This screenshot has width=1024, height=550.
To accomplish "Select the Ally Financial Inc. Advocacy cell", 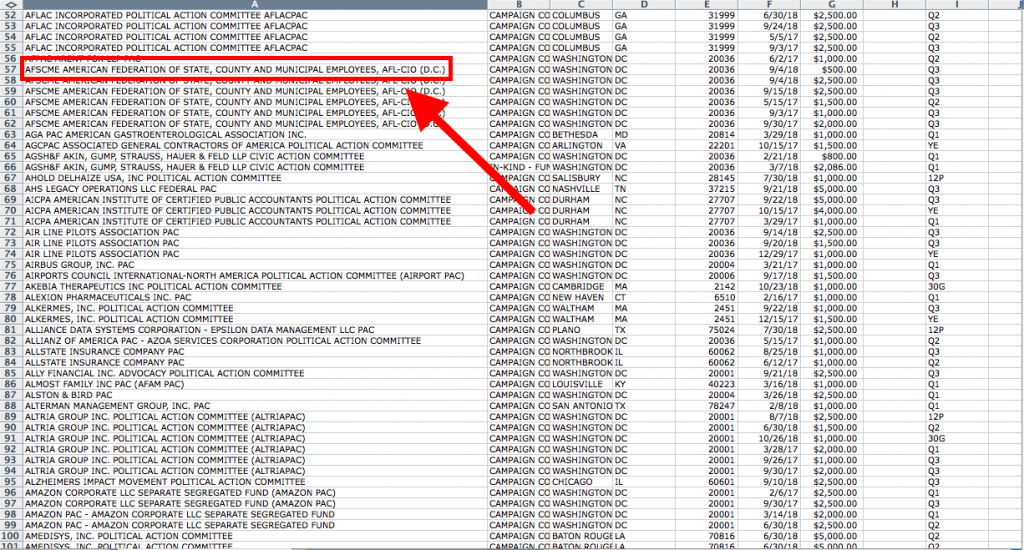I will click(255, 373).
